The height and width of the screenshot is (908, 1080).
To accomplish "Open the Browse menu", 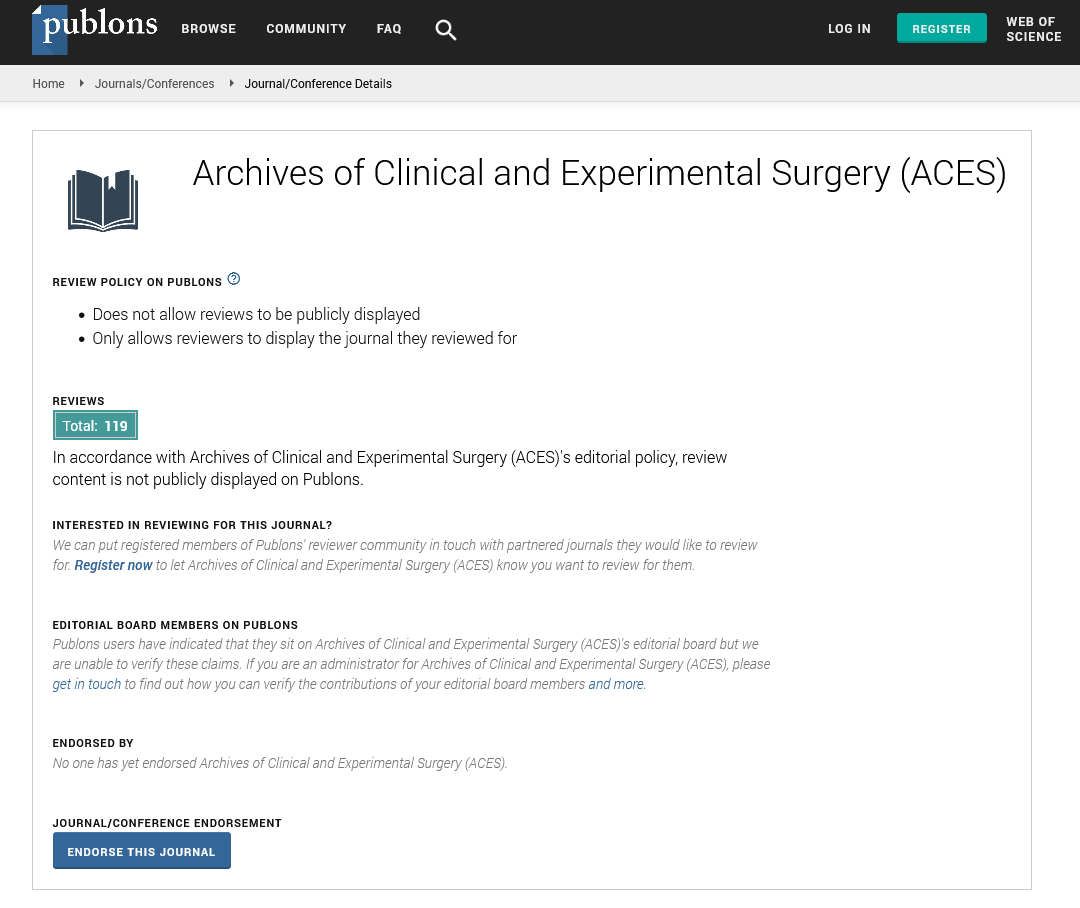I will (x=208, y=29).
